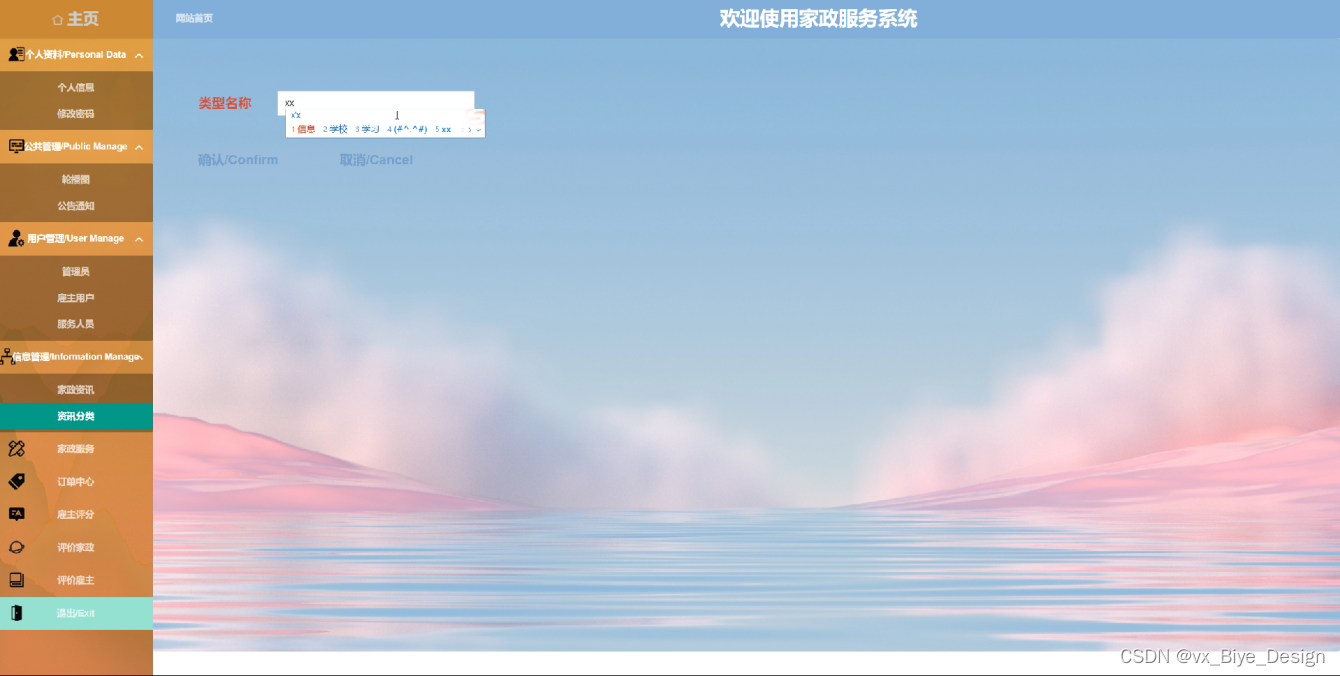This screenshot has width=1340, height=676.
Task: Choose IME candidate 3 学习
Action: pyautogui.click(x=367, y=130)
